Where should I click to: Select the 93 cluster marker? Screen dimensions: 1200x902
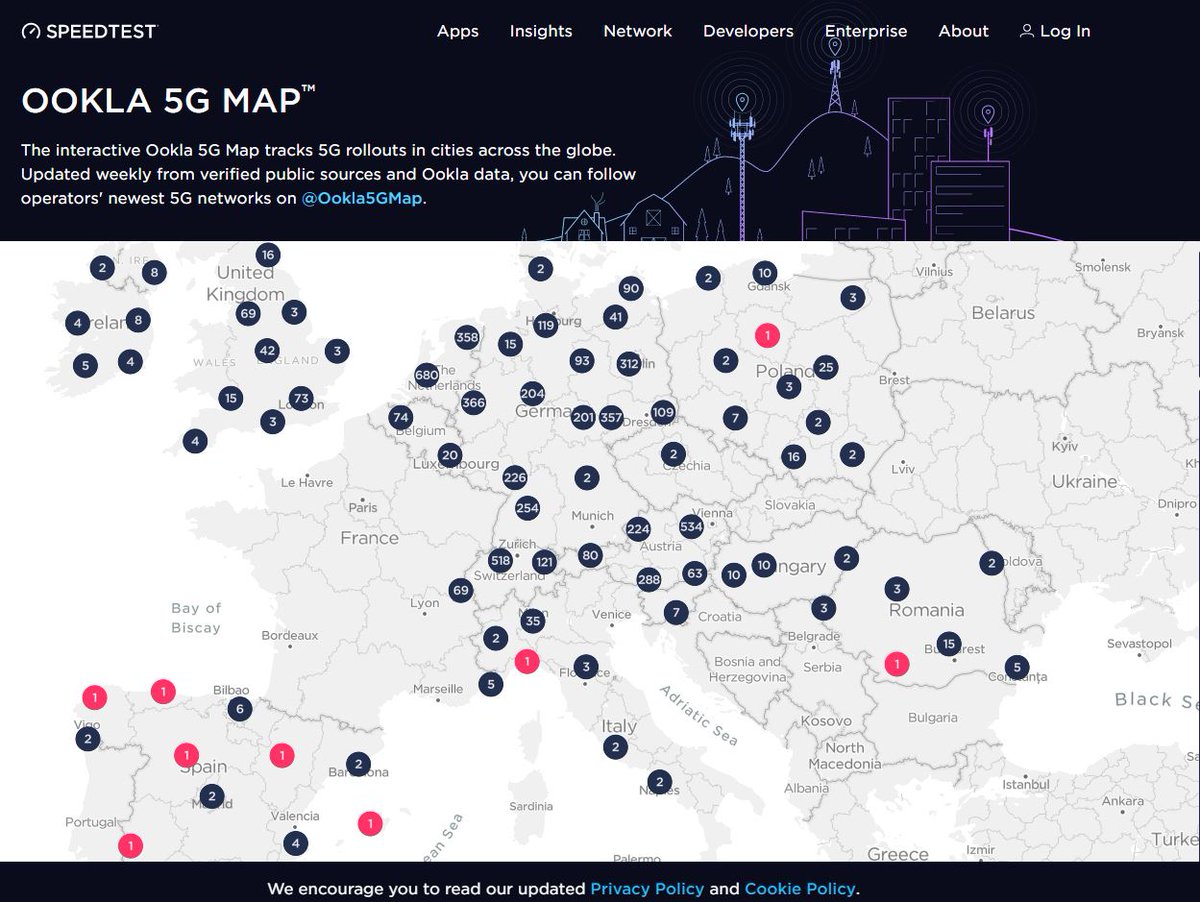point(582,360)
